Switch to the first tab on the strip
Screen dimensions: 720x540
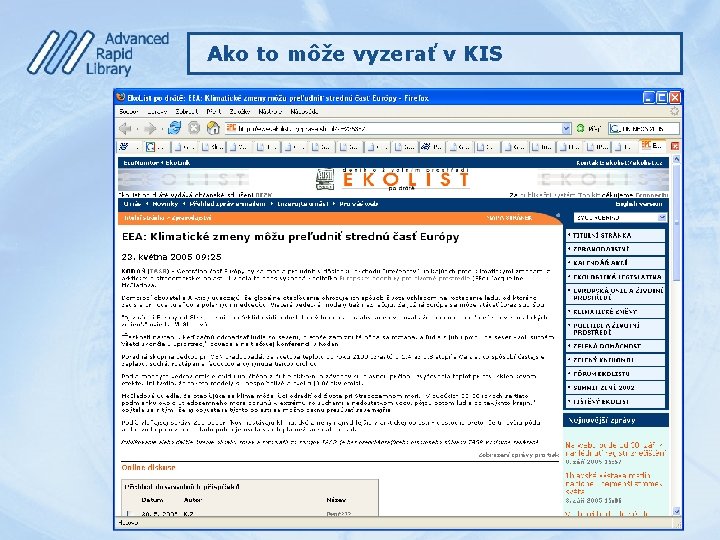pyautogui.click(x=129, y=146)
